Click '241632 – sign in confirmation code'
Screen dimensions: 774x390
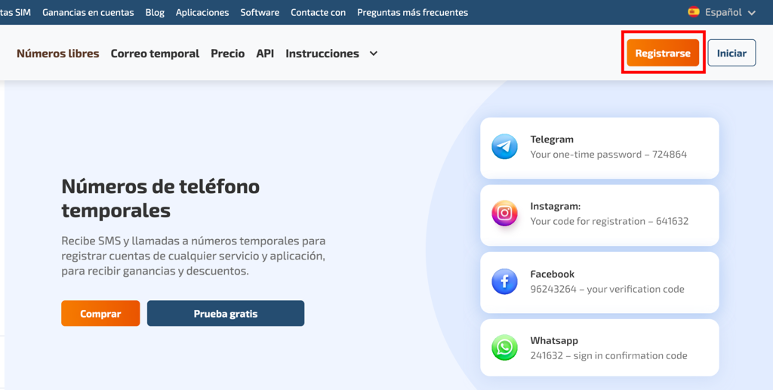[x=609, y=355]
